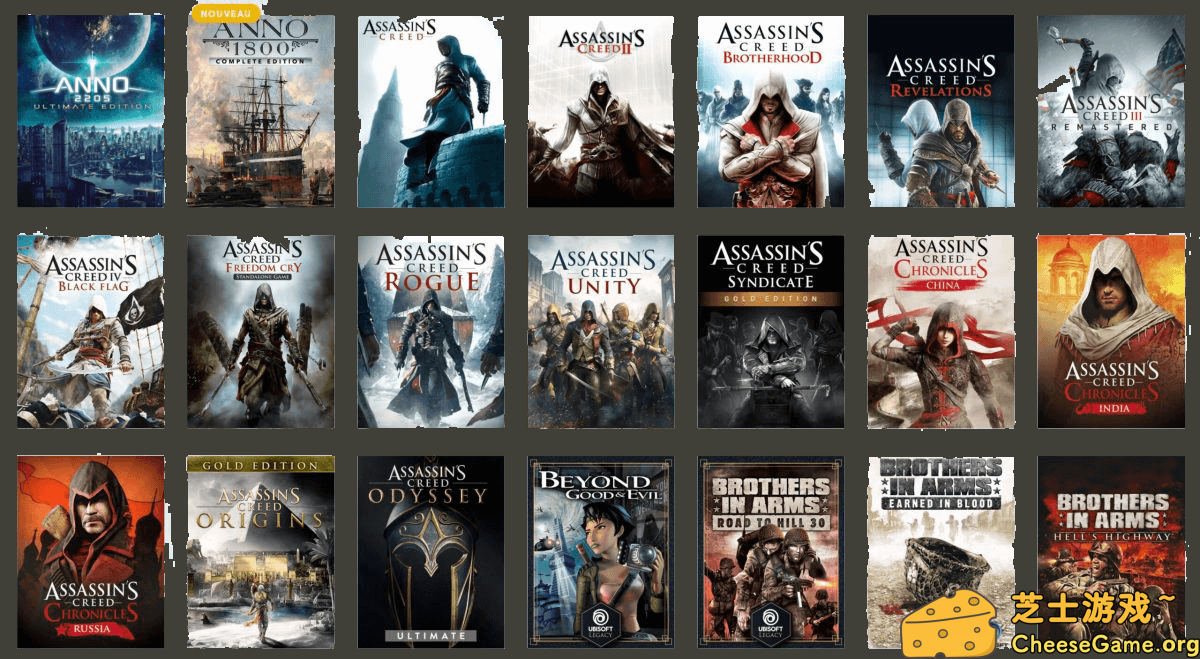The width and height of the screenshot is (1200, 659).
Task: Choose Assassin's Creed Chronicles China
Action: click(x=941, y=331)
